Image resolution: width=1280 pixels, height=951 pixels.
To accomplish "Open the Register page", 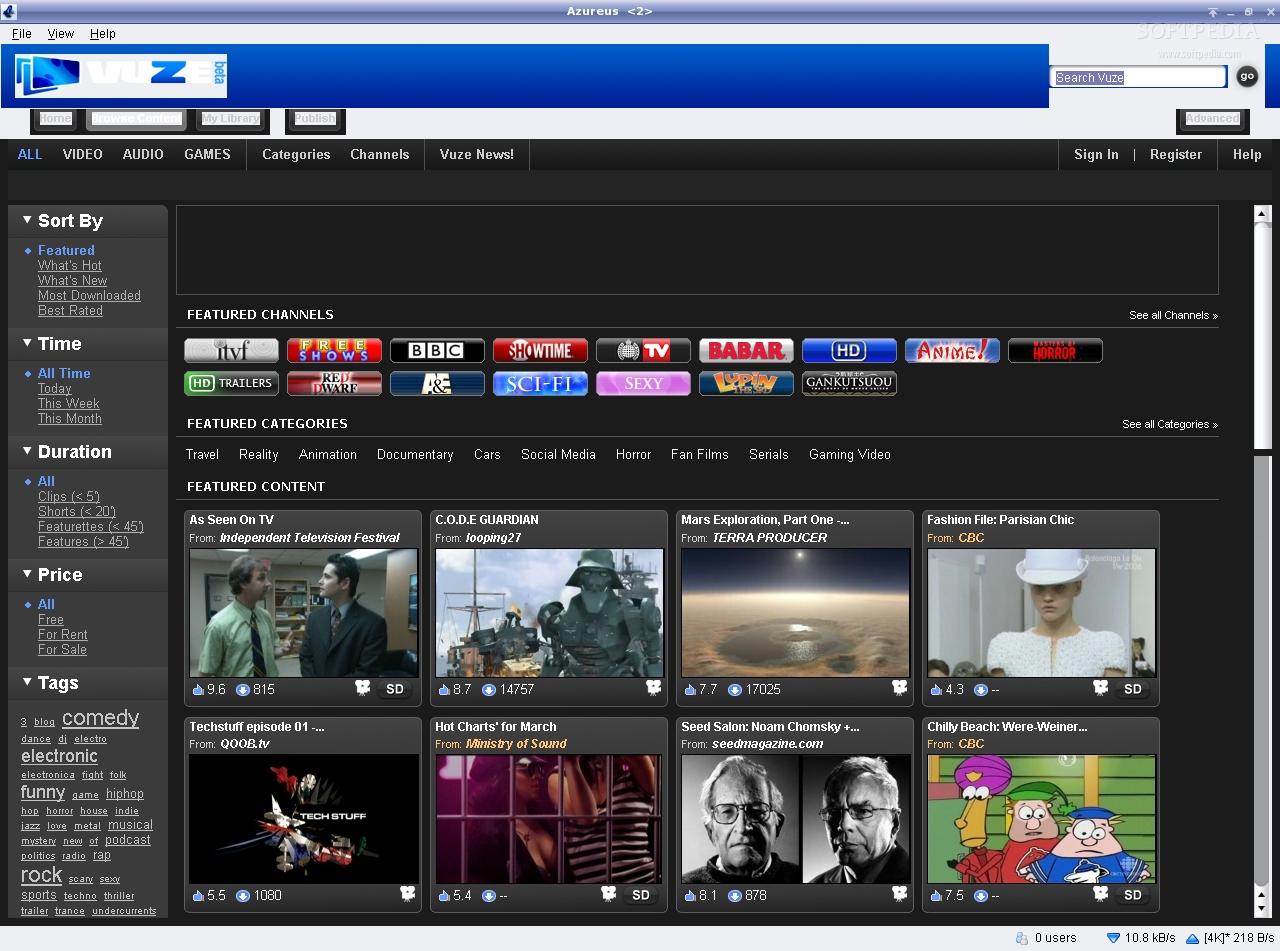I will (1175, 154).
